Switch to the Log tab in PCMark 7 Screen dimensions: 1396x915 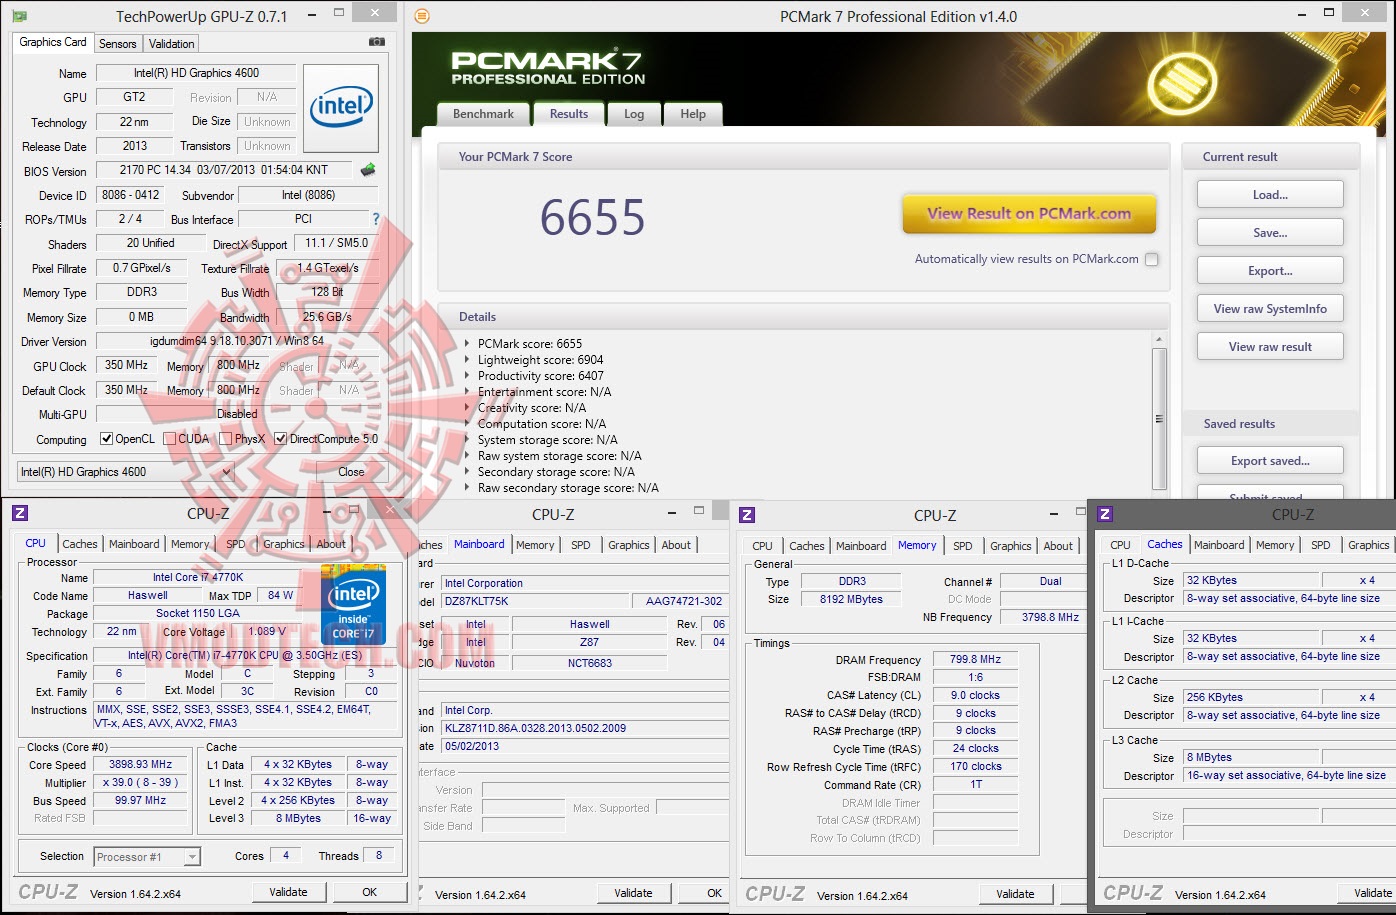634,114
